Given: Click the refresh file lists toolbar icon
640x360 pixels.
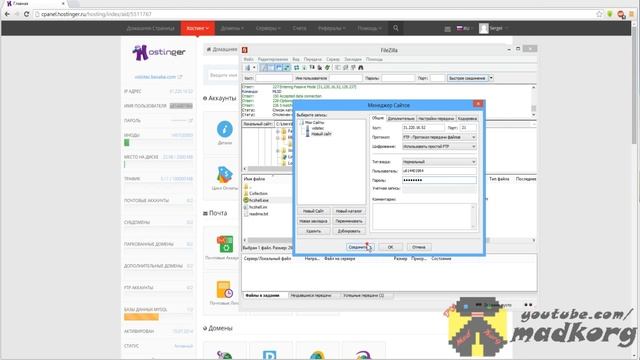Looking at the screenshot, I should 297,68.
